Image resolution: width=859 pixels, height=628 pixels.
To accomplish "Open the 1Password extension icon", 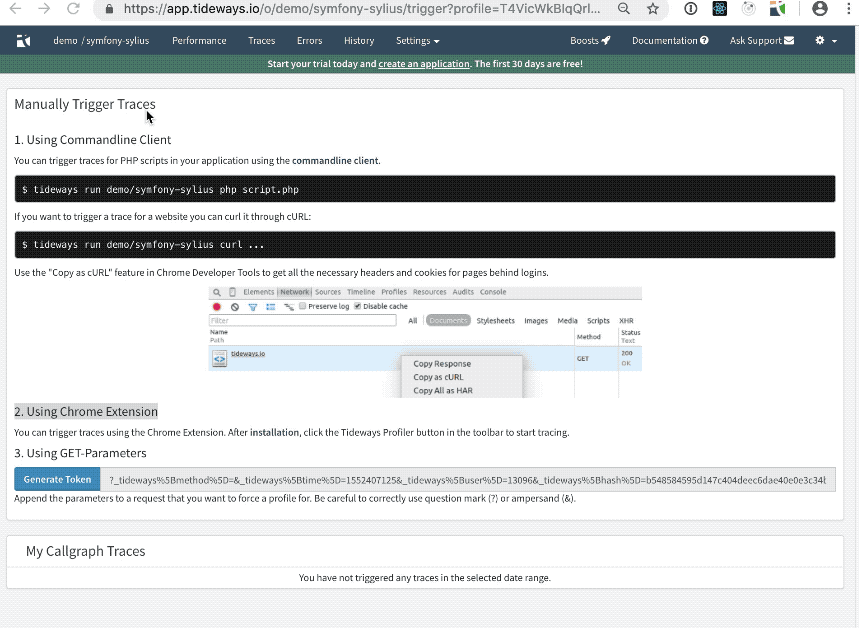I will 690,8.
